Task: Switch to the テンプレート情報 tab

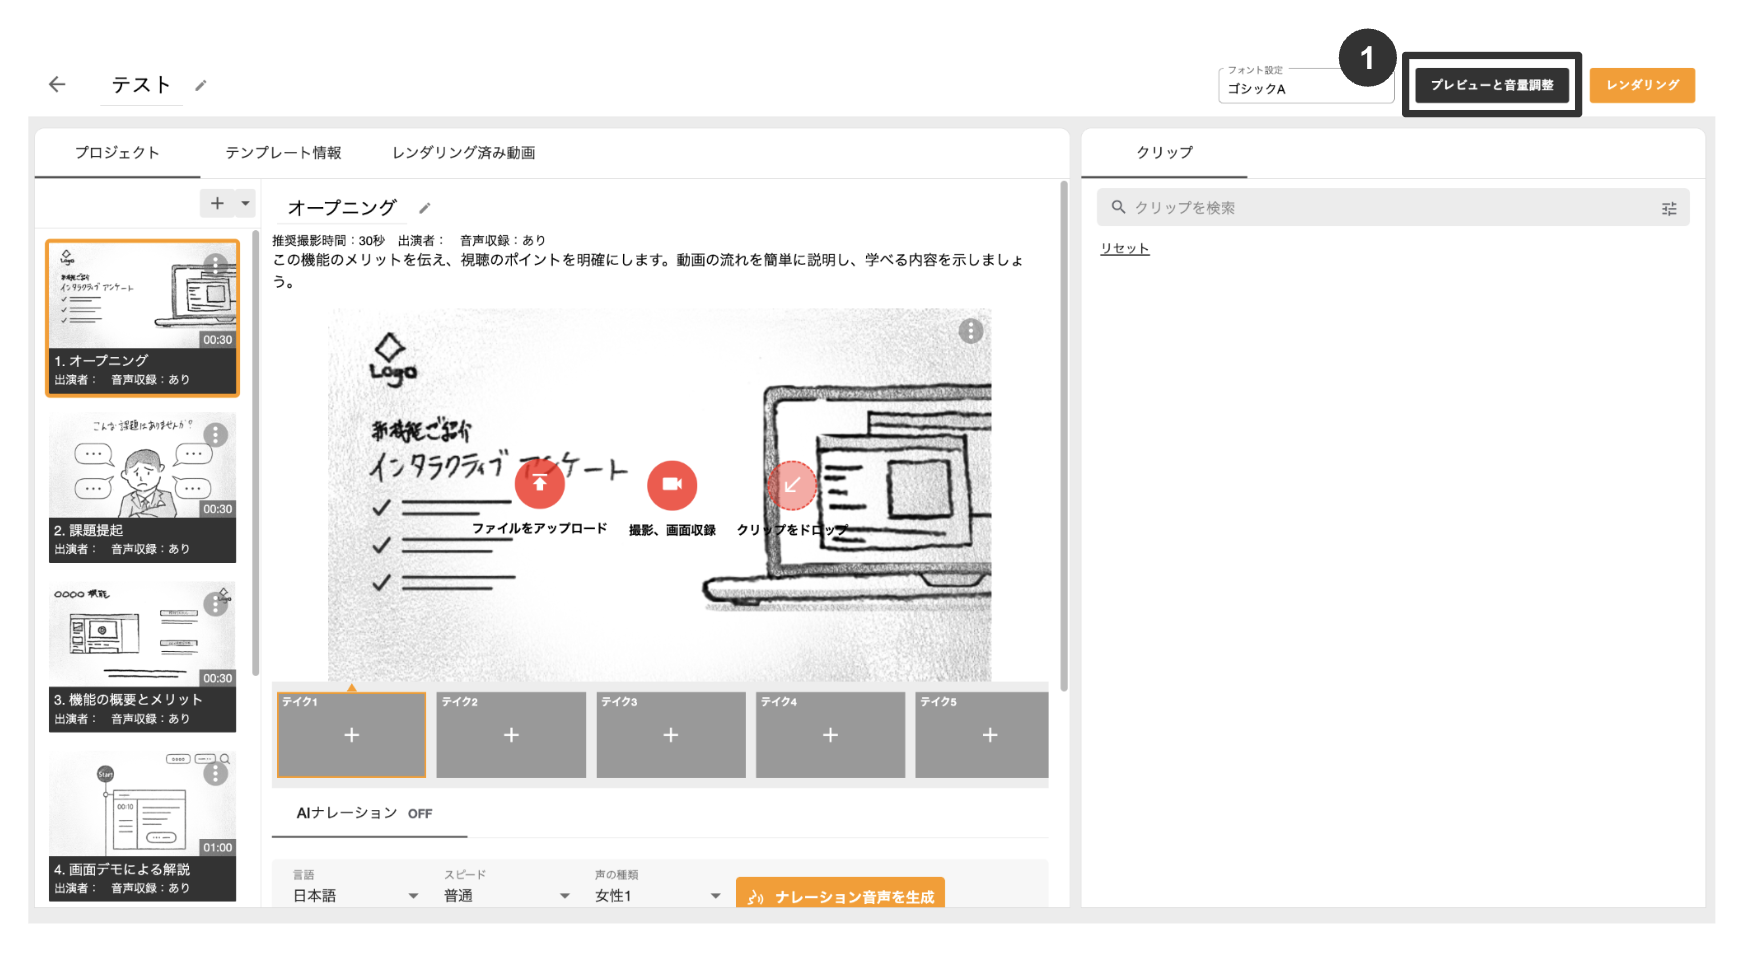Action: point(283,152)
